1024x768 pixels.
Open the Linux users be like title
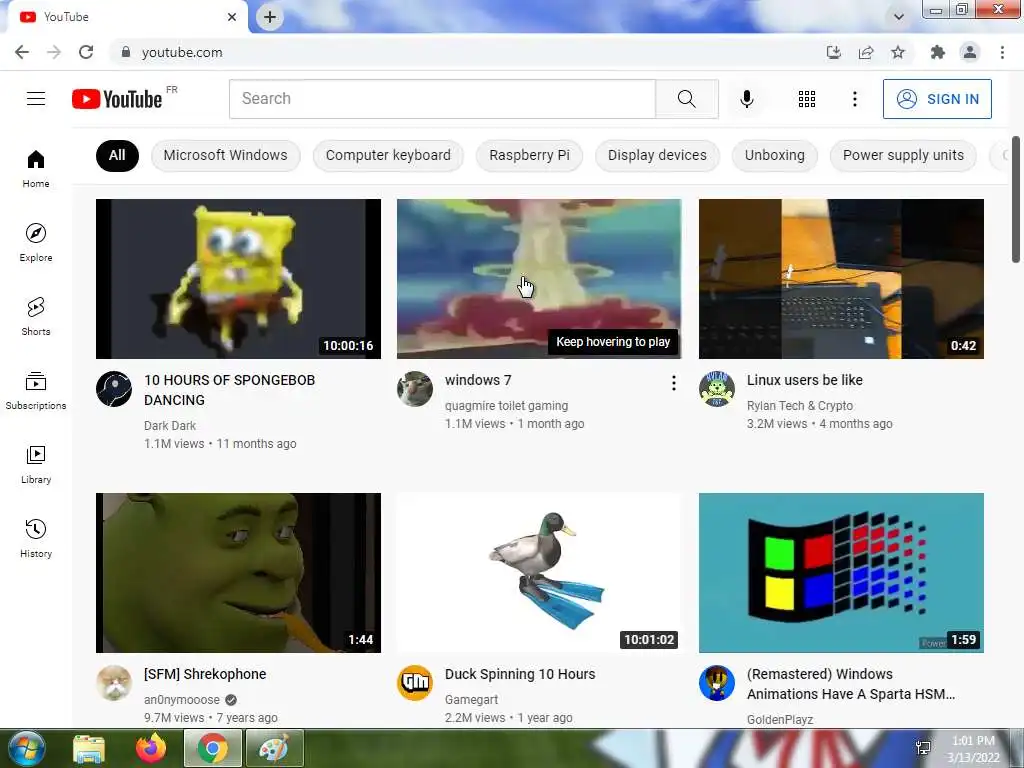pyautogui.click(x=805, y=380)
